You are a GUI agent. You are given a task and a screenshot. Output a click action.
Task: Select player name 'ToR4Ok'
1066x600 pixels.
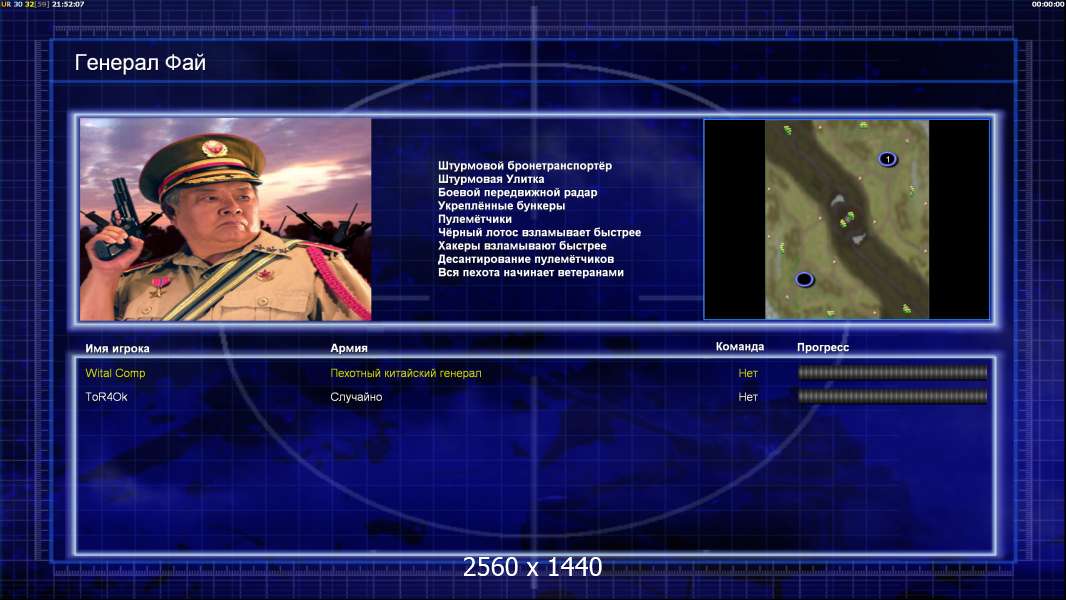(x=106, y=397)
